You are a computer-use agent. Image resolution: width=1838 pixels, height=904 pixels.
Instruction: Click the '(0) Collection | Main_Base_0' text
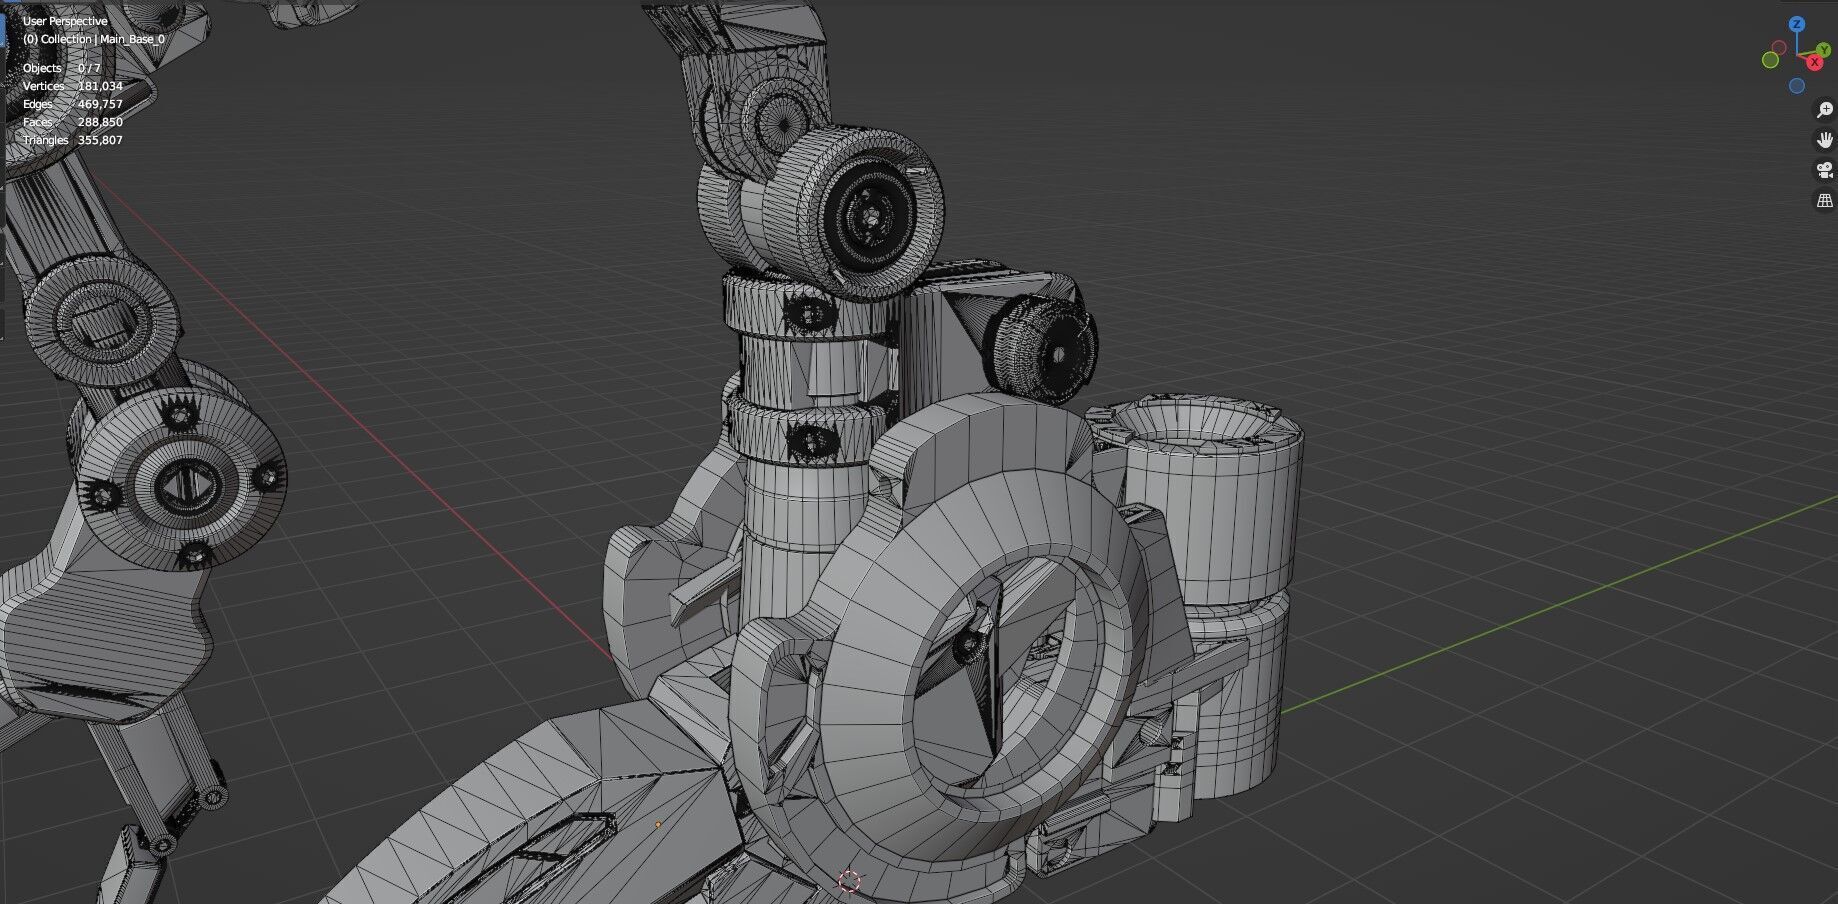tap(94, 39)
